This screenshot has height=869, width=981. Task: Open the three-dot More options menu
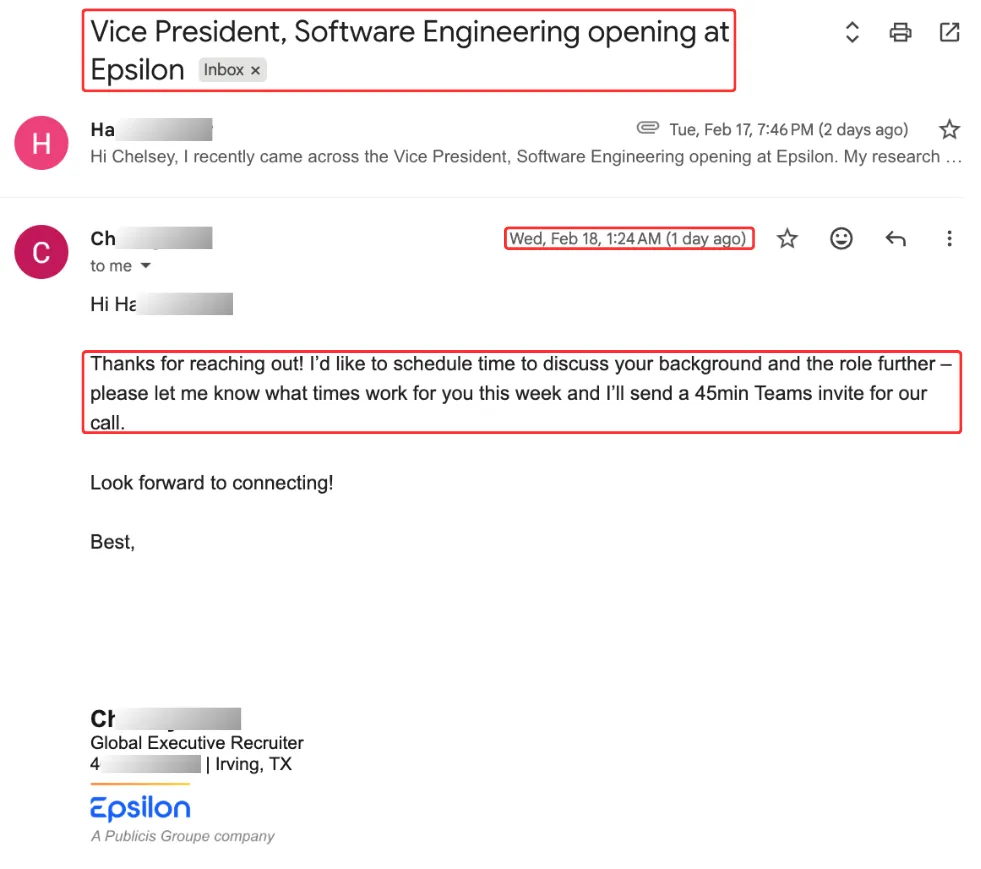tap(949, 239)
